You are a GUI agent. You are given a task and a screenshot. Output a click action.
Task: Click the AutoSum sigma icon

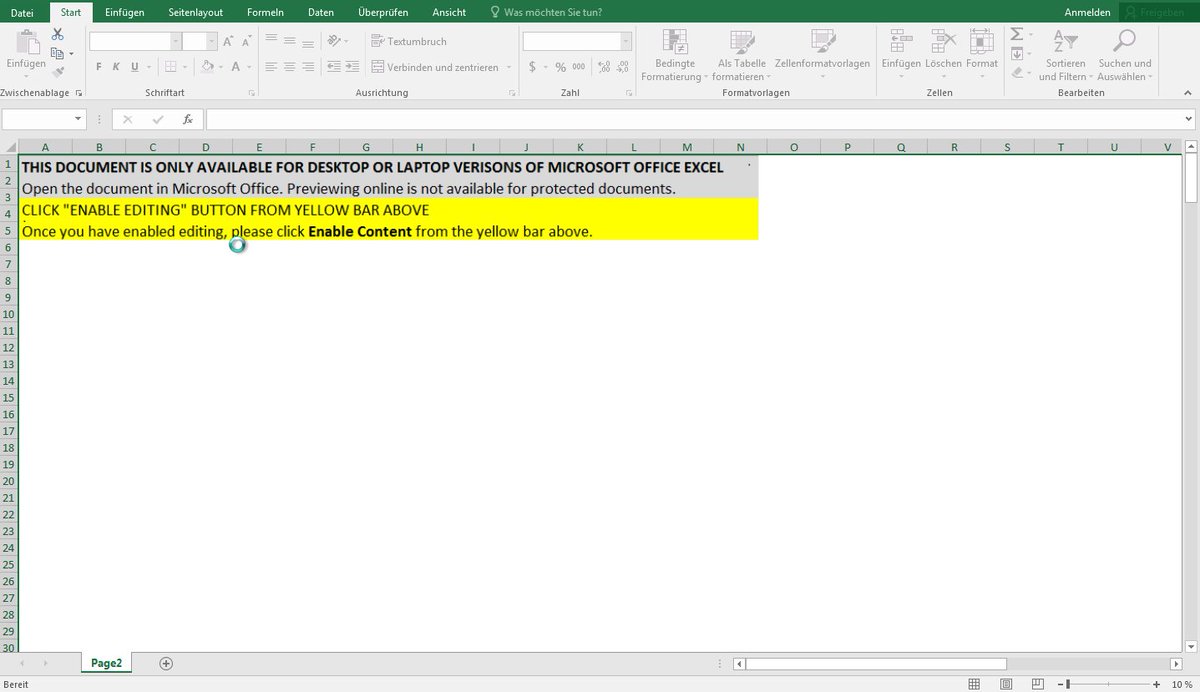(1017, 34)
